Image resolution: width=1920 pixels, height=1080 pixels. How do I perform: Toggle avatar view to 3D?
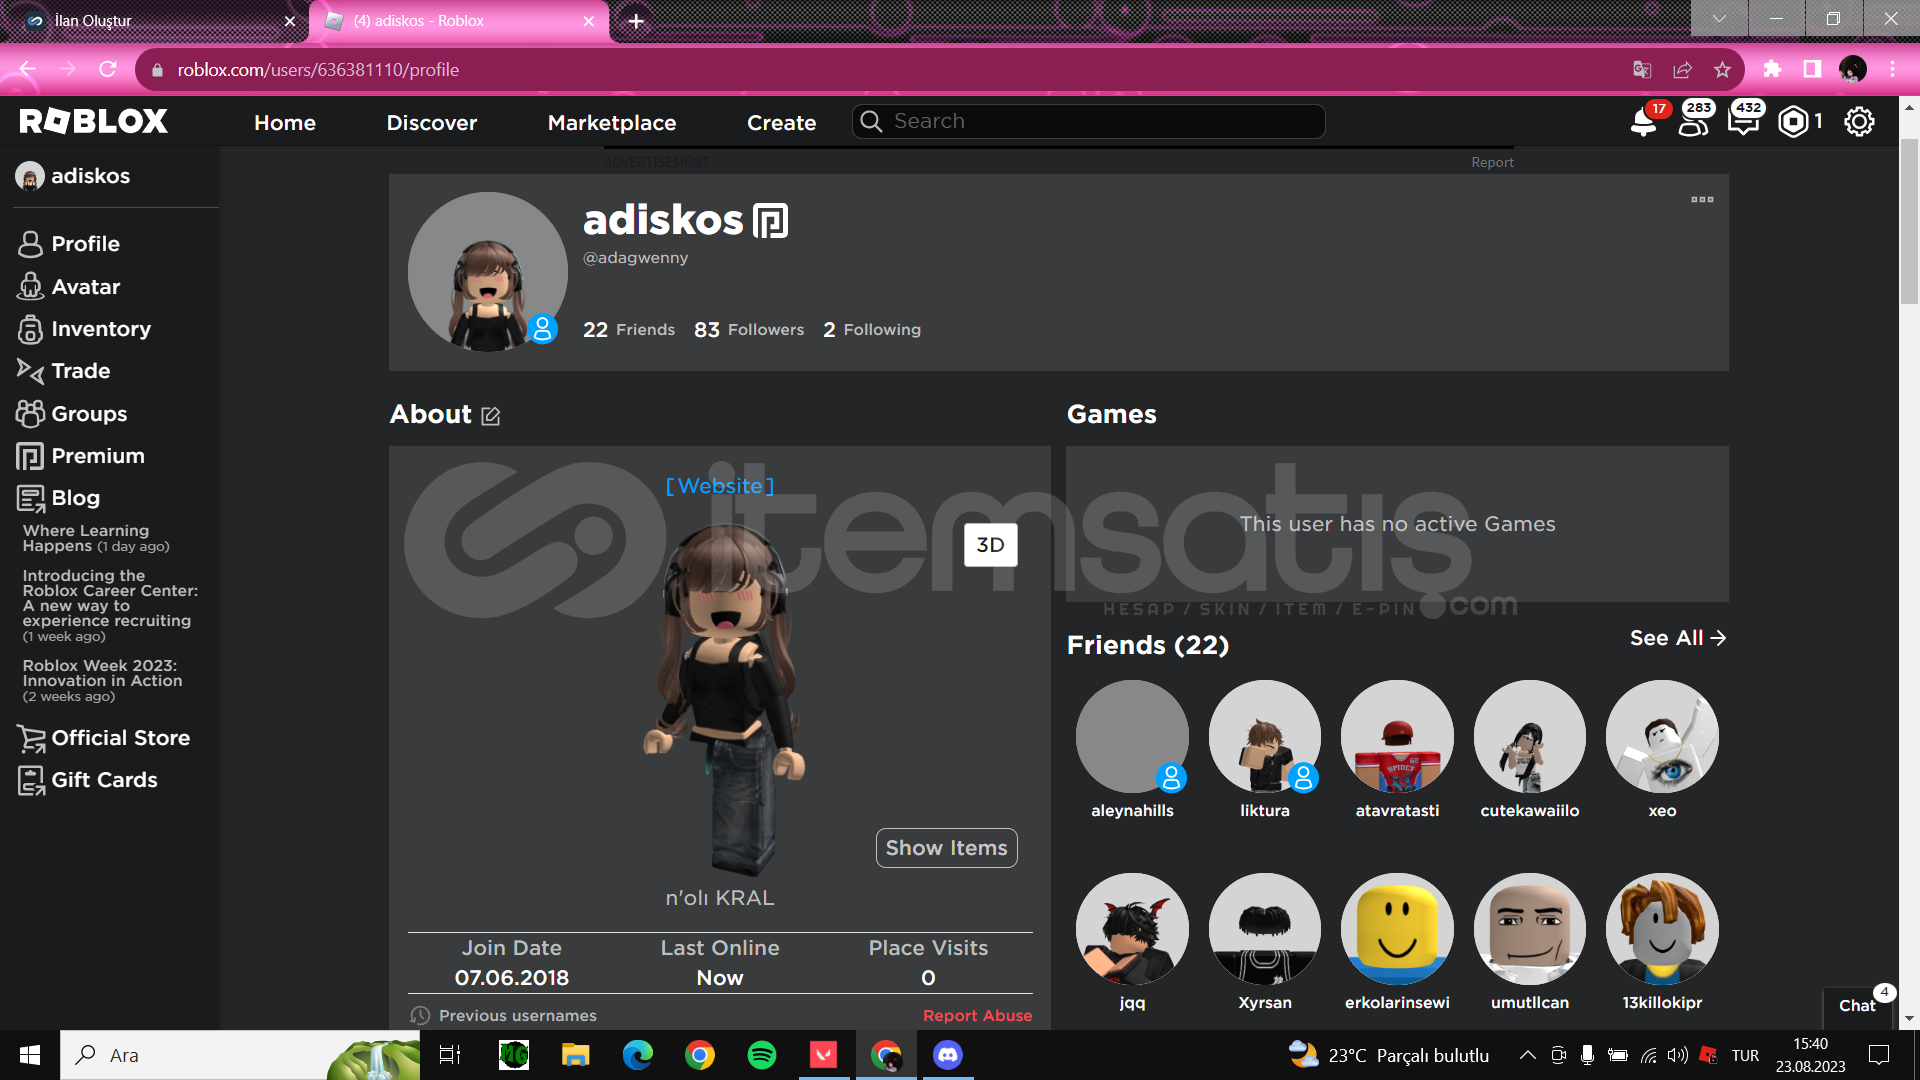(990, 545)
